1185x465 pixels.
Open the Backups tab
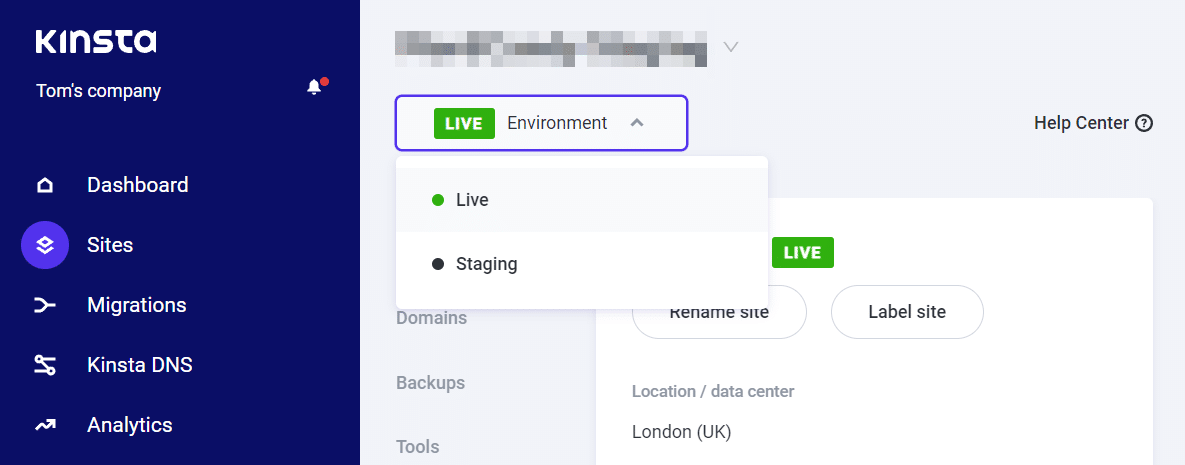(430, 383)
